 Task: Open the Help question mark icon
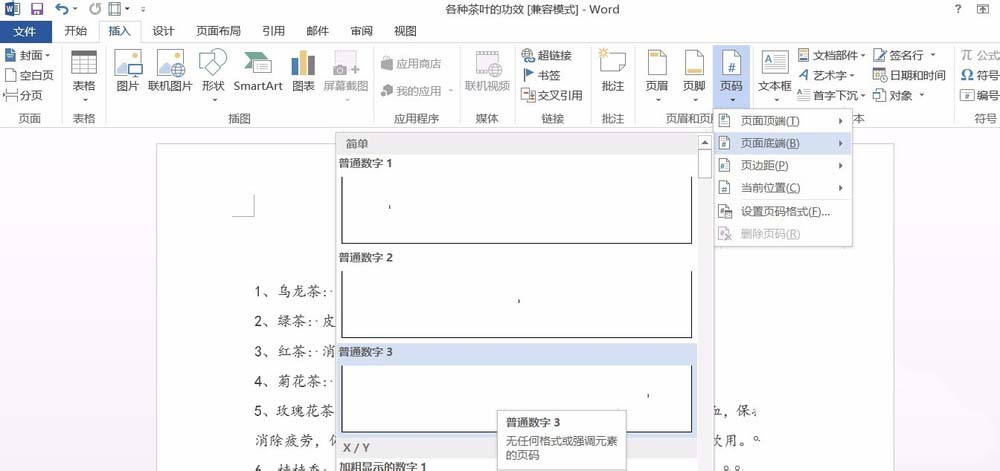coord(958,9)
